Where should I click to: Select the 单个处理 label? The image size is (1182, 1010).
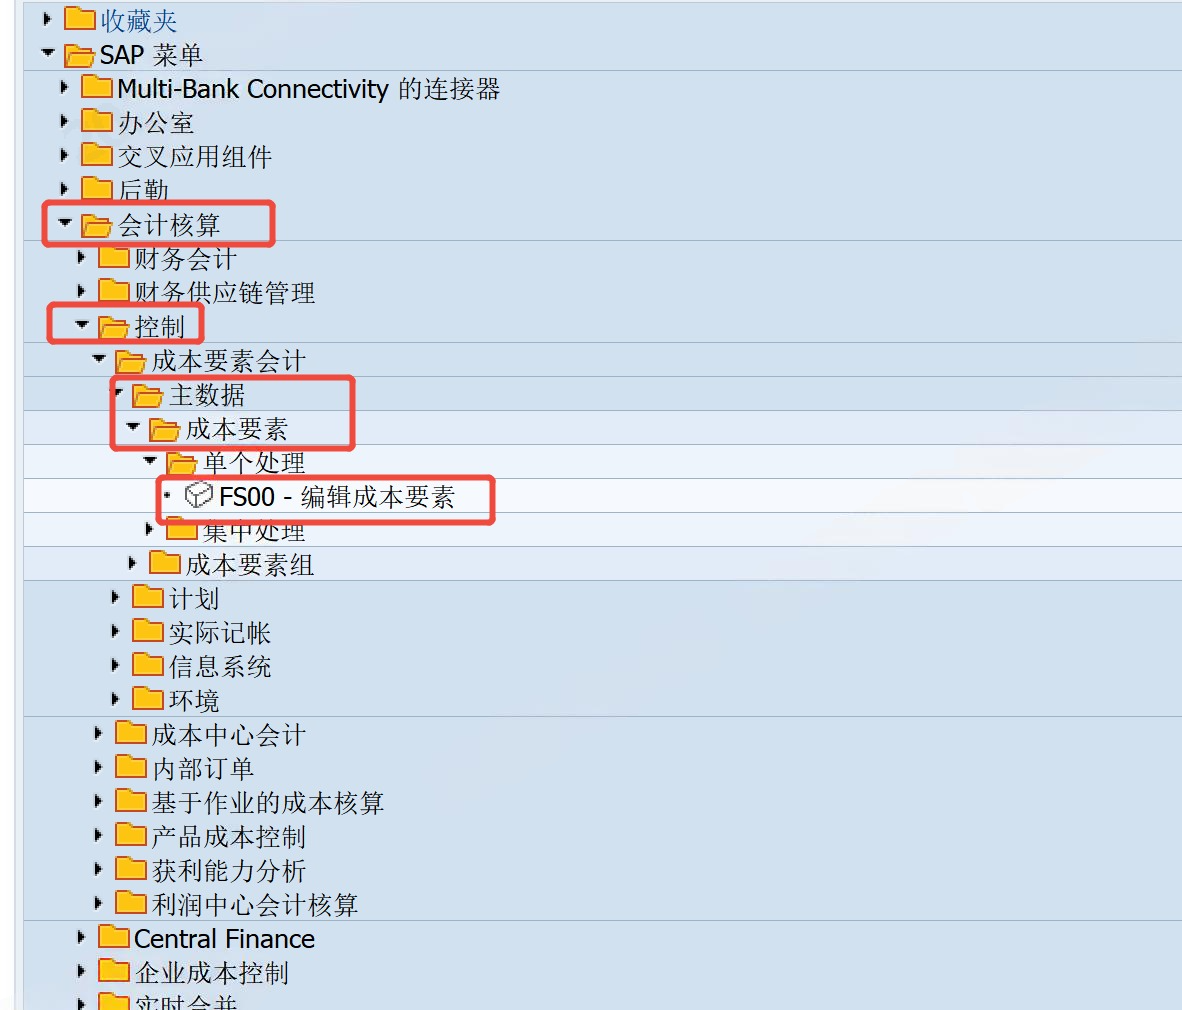point(254,462)
